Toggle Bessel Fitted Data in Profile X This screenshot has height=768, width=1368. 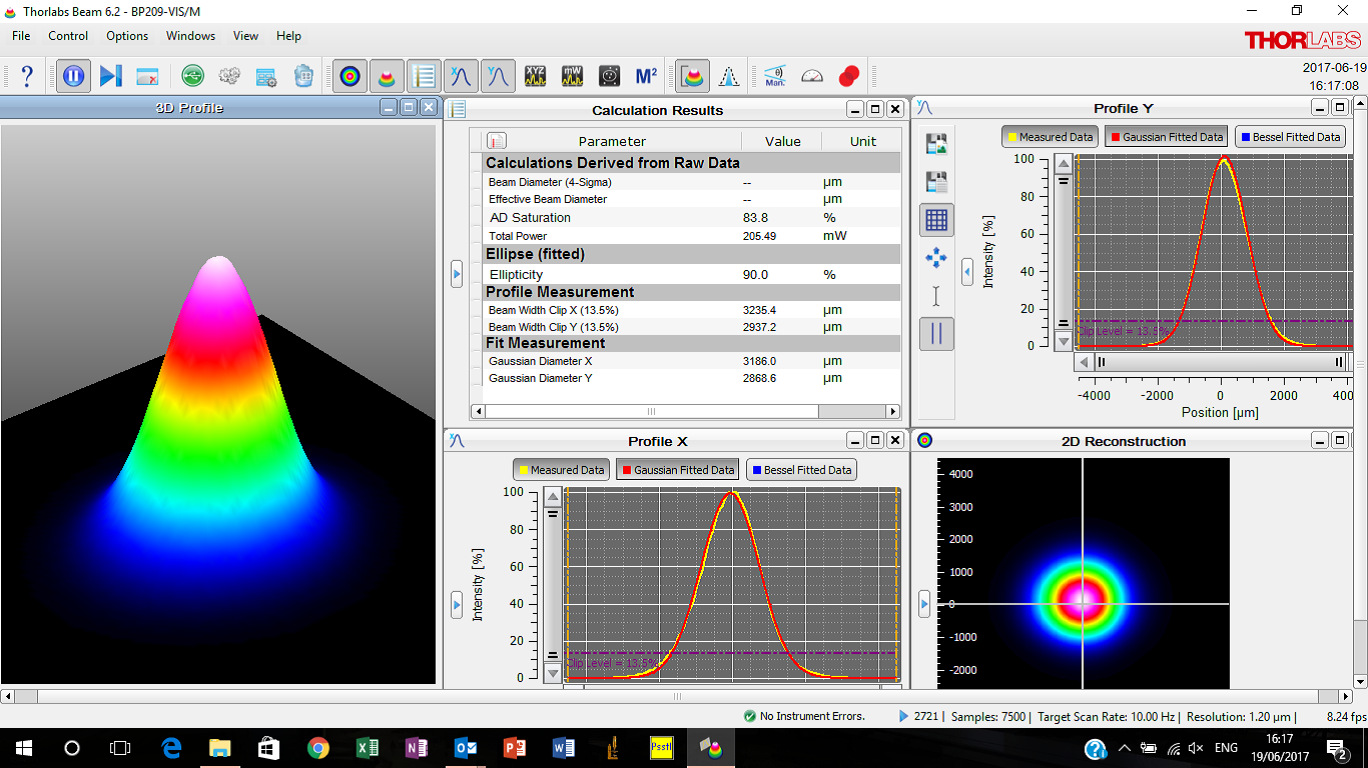[x=801, y=470]
